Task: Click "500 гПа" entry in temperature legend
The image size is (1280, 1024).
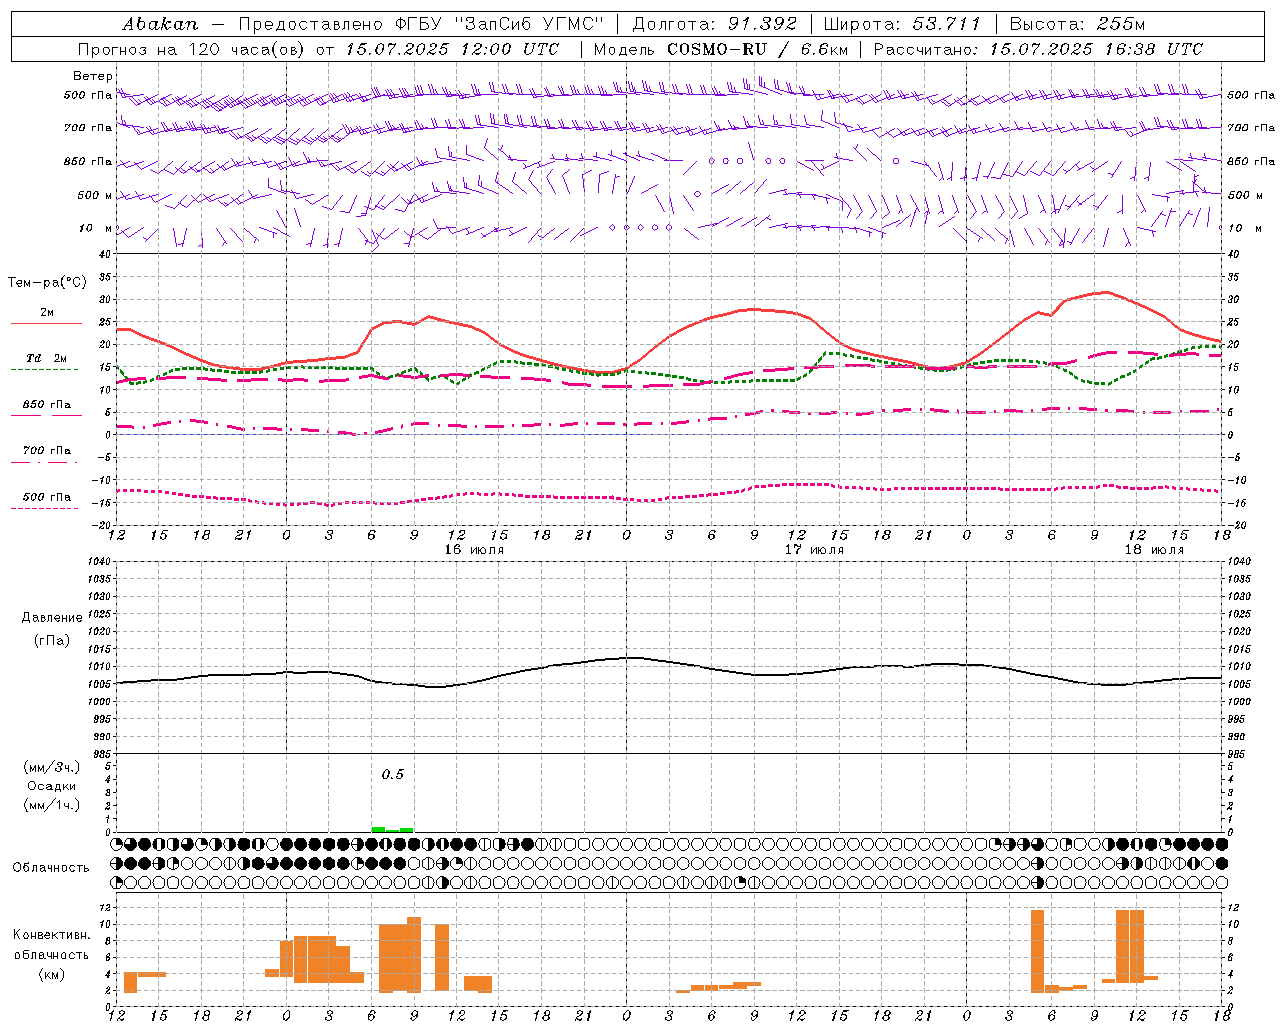Action: (47, 497)
